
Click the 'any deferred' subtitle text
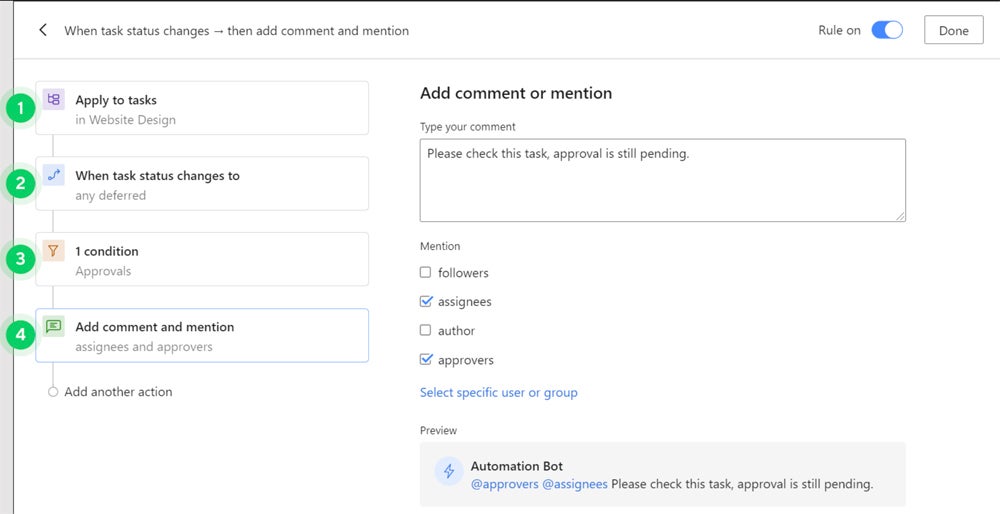coord(110,196)
